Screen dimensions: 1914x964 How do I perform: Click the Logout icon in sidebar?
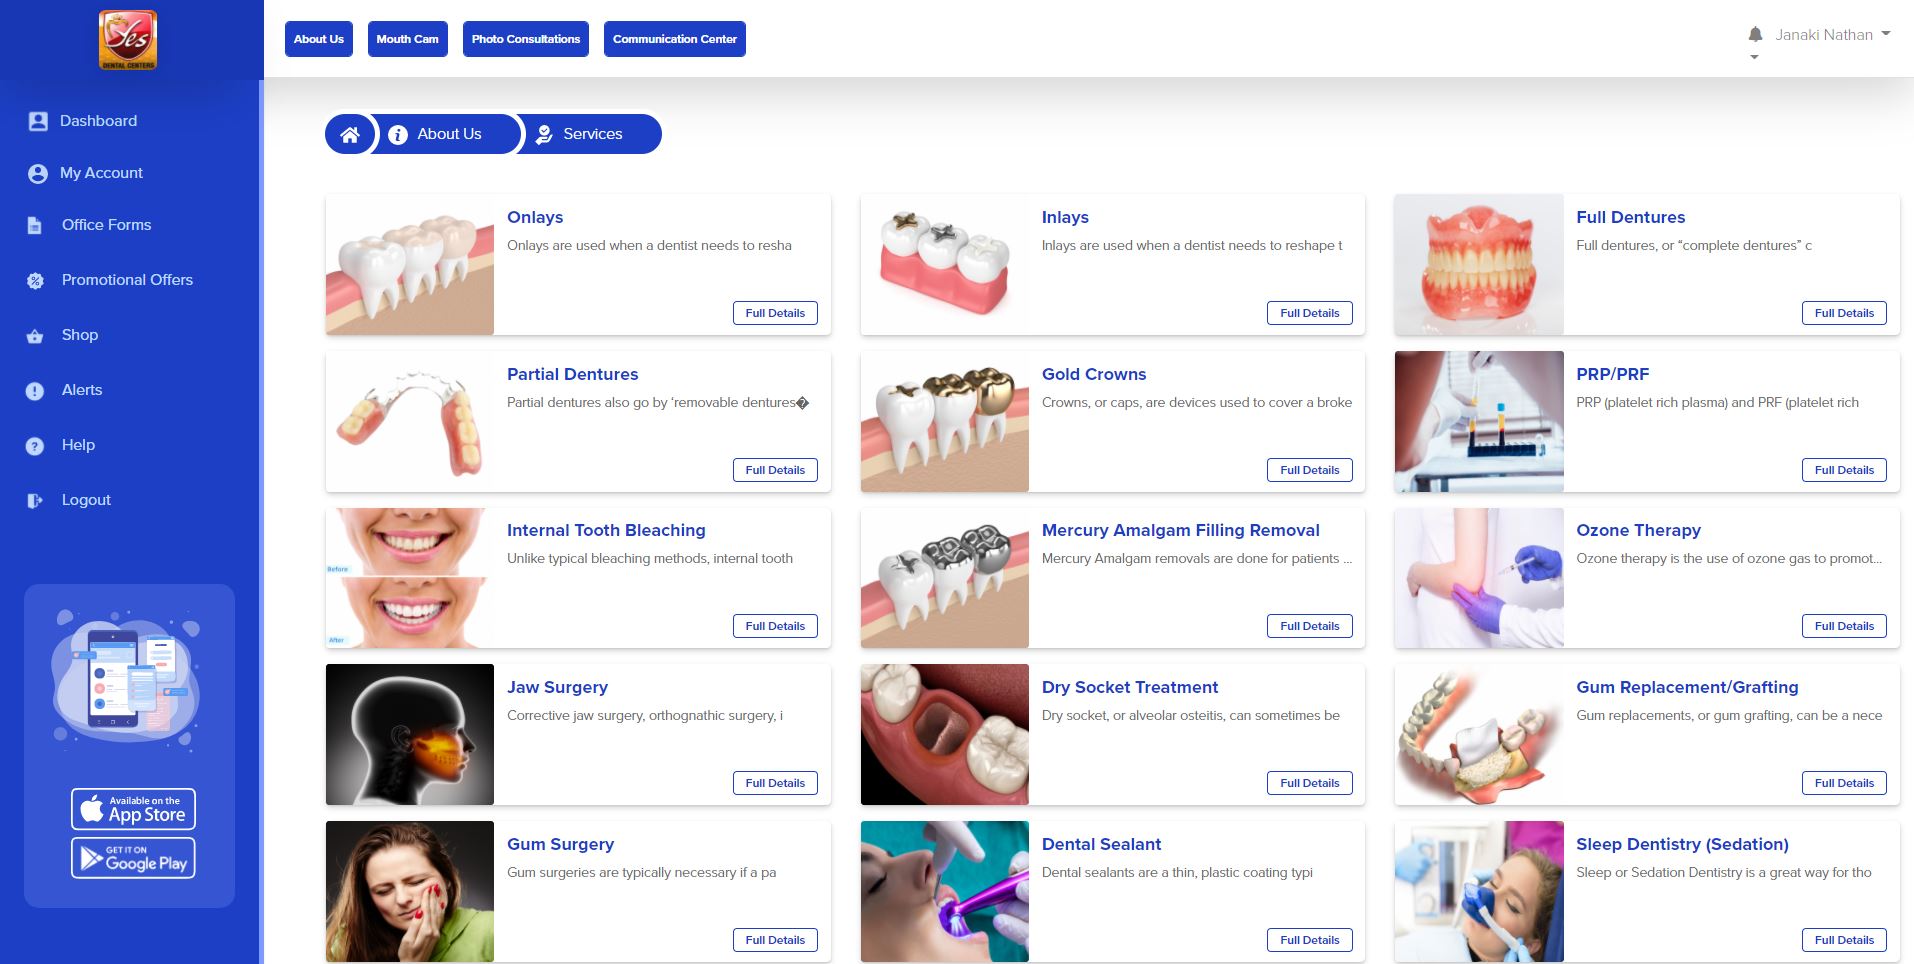[35, 500]
